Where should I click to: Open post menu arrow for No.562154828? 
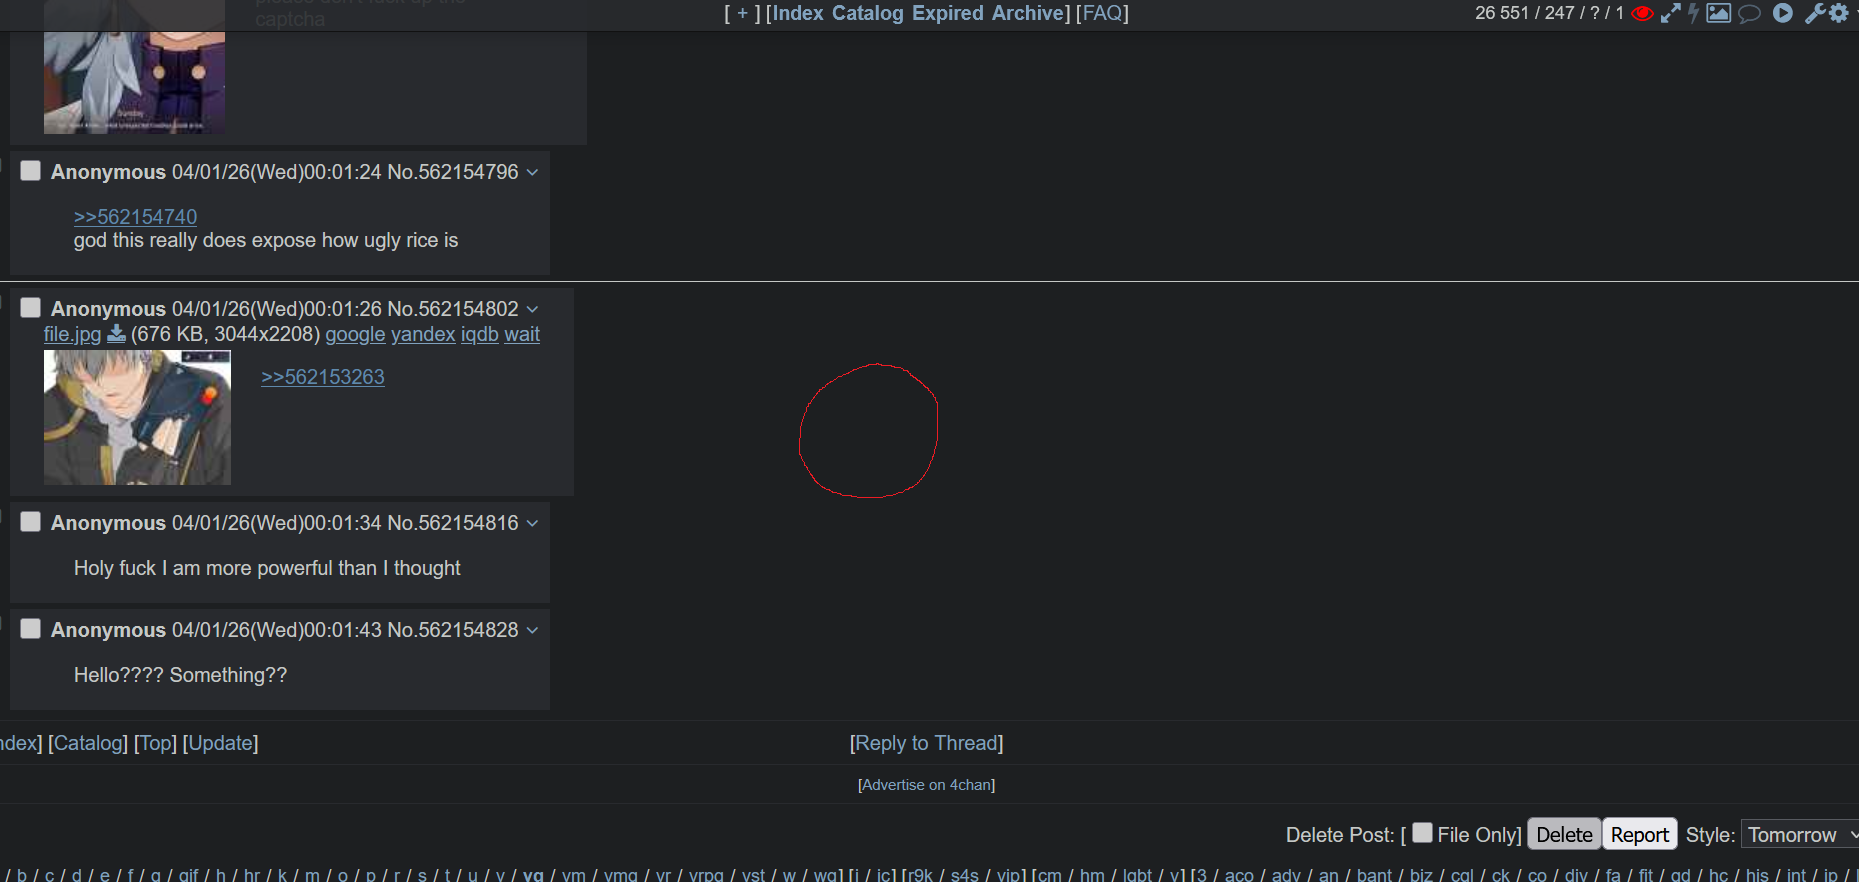tap(532, 631)
